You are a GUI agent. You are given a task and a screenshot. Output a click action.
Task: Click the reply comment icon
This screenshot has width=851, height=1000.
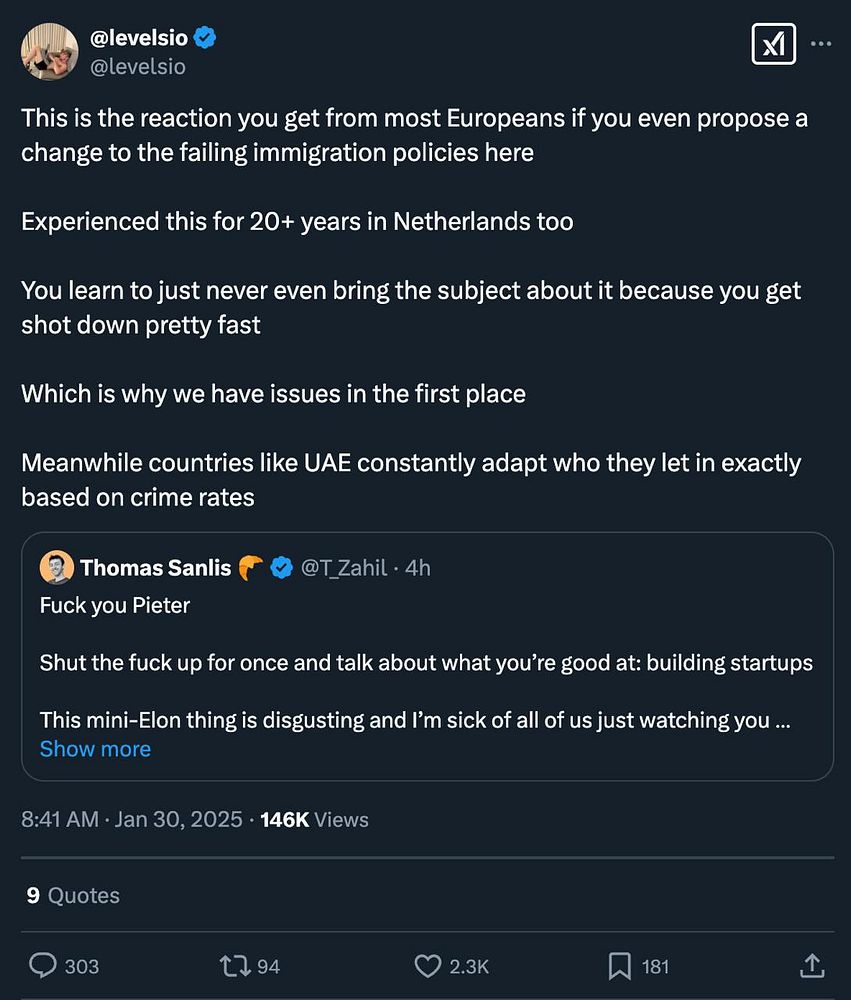click(43, 965)
